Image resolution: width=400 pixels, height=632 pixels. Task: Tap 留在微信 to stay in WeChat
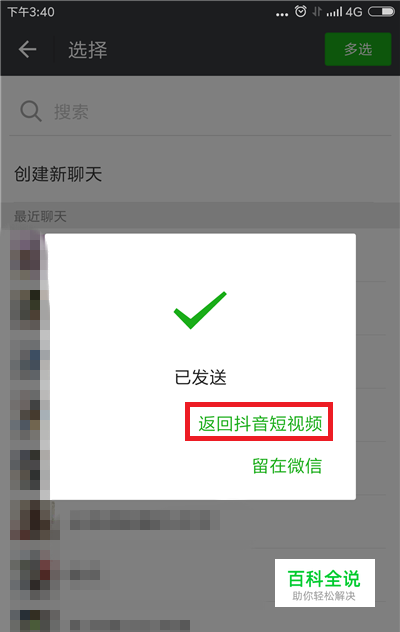click(x=287, y=466)
